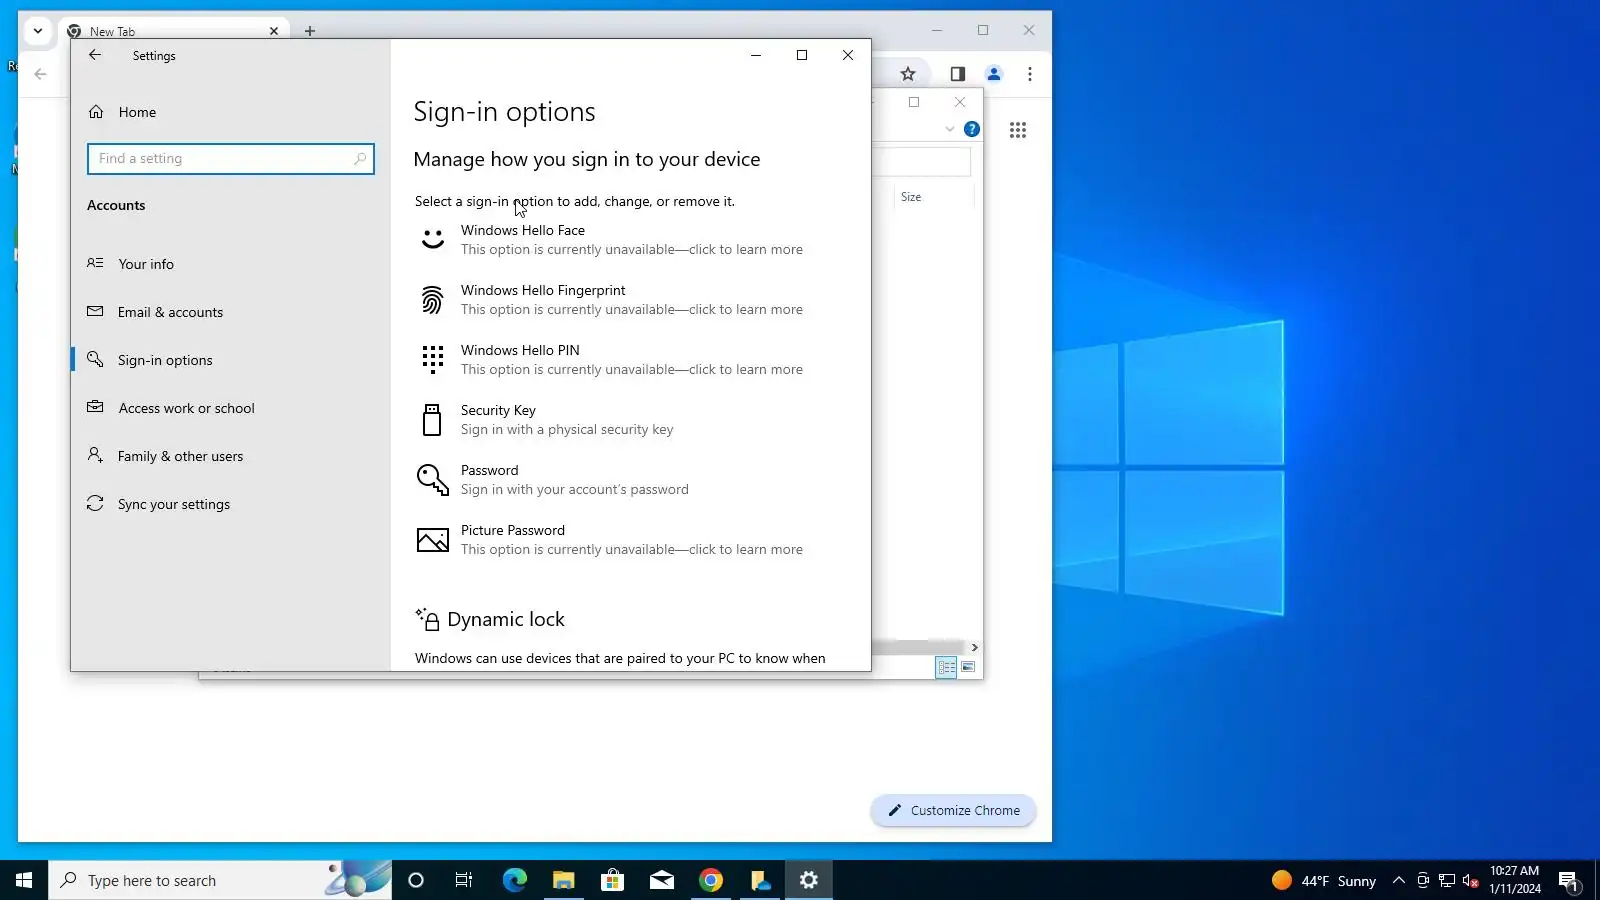Click the blue help icon in background window

pyautogui.click(x=971, y=129)
